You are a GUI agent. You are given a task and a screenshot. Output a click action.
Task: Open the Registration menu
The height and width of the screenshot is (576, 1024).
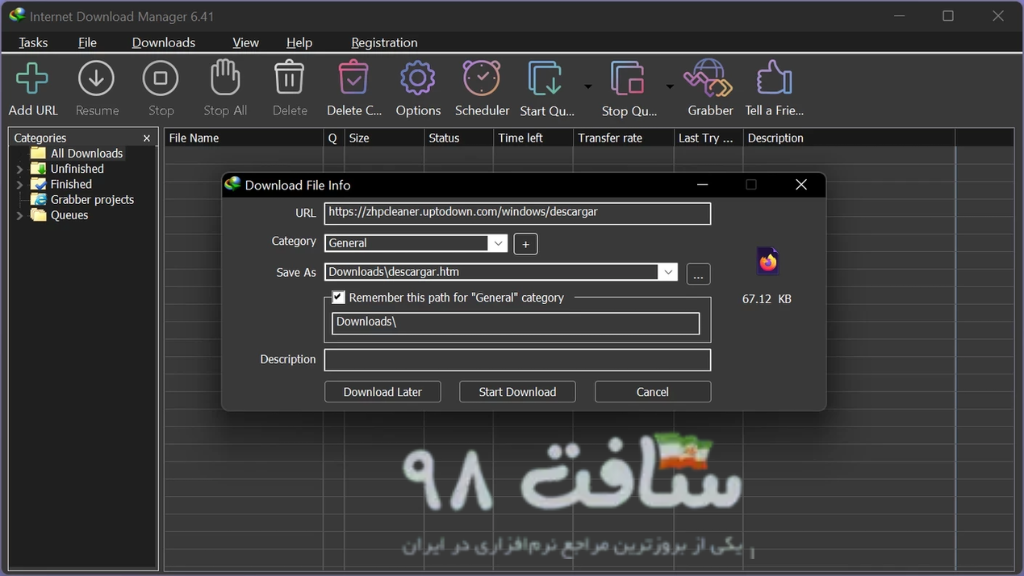tap(384, 42)
